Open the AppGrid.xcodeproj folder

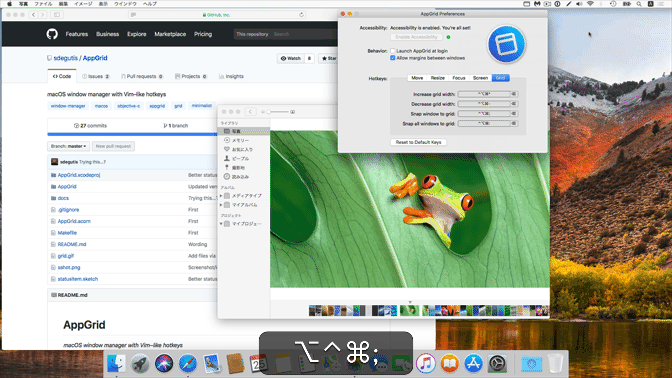[x=79, y=175]
